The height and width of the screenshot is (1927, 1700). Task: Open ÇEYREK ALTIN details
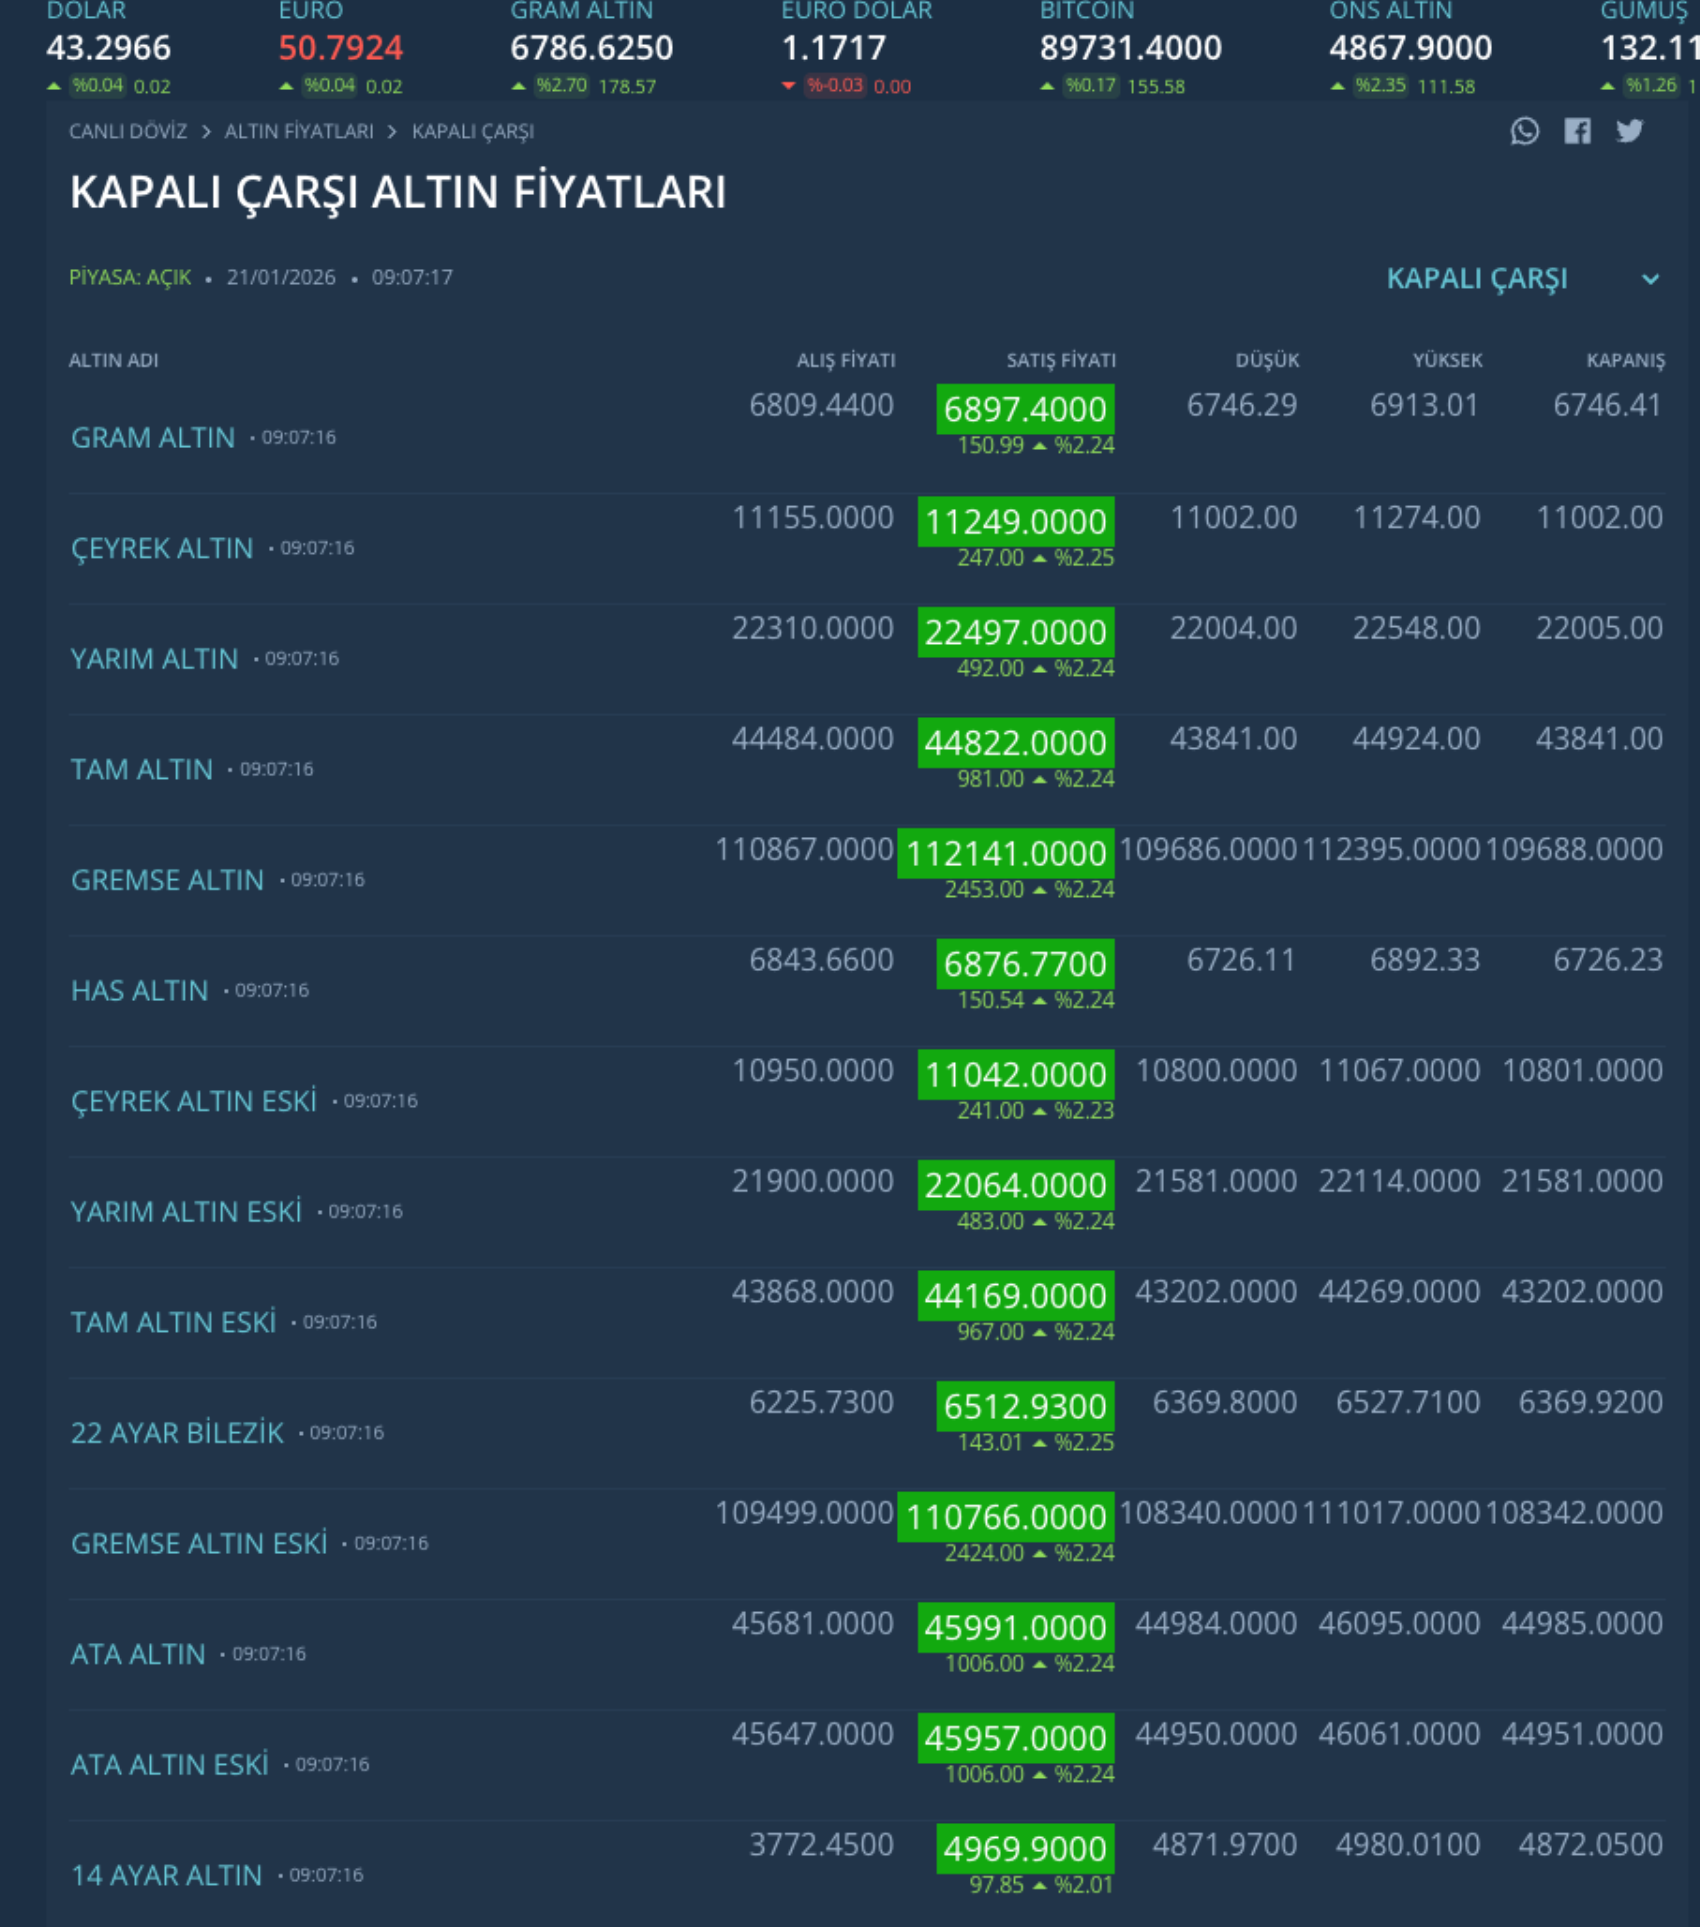[x=162, y=549]
